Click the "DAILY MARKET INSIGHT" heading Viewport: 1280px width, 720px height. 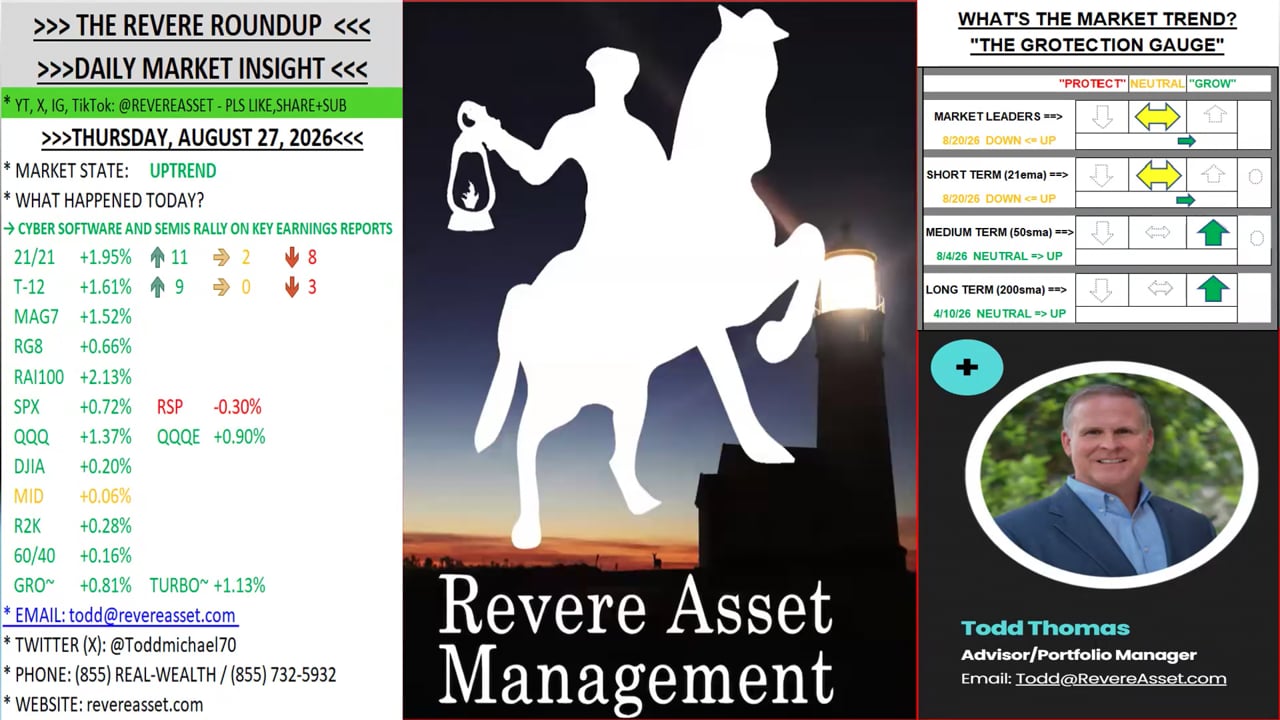[x=201, y=69]
